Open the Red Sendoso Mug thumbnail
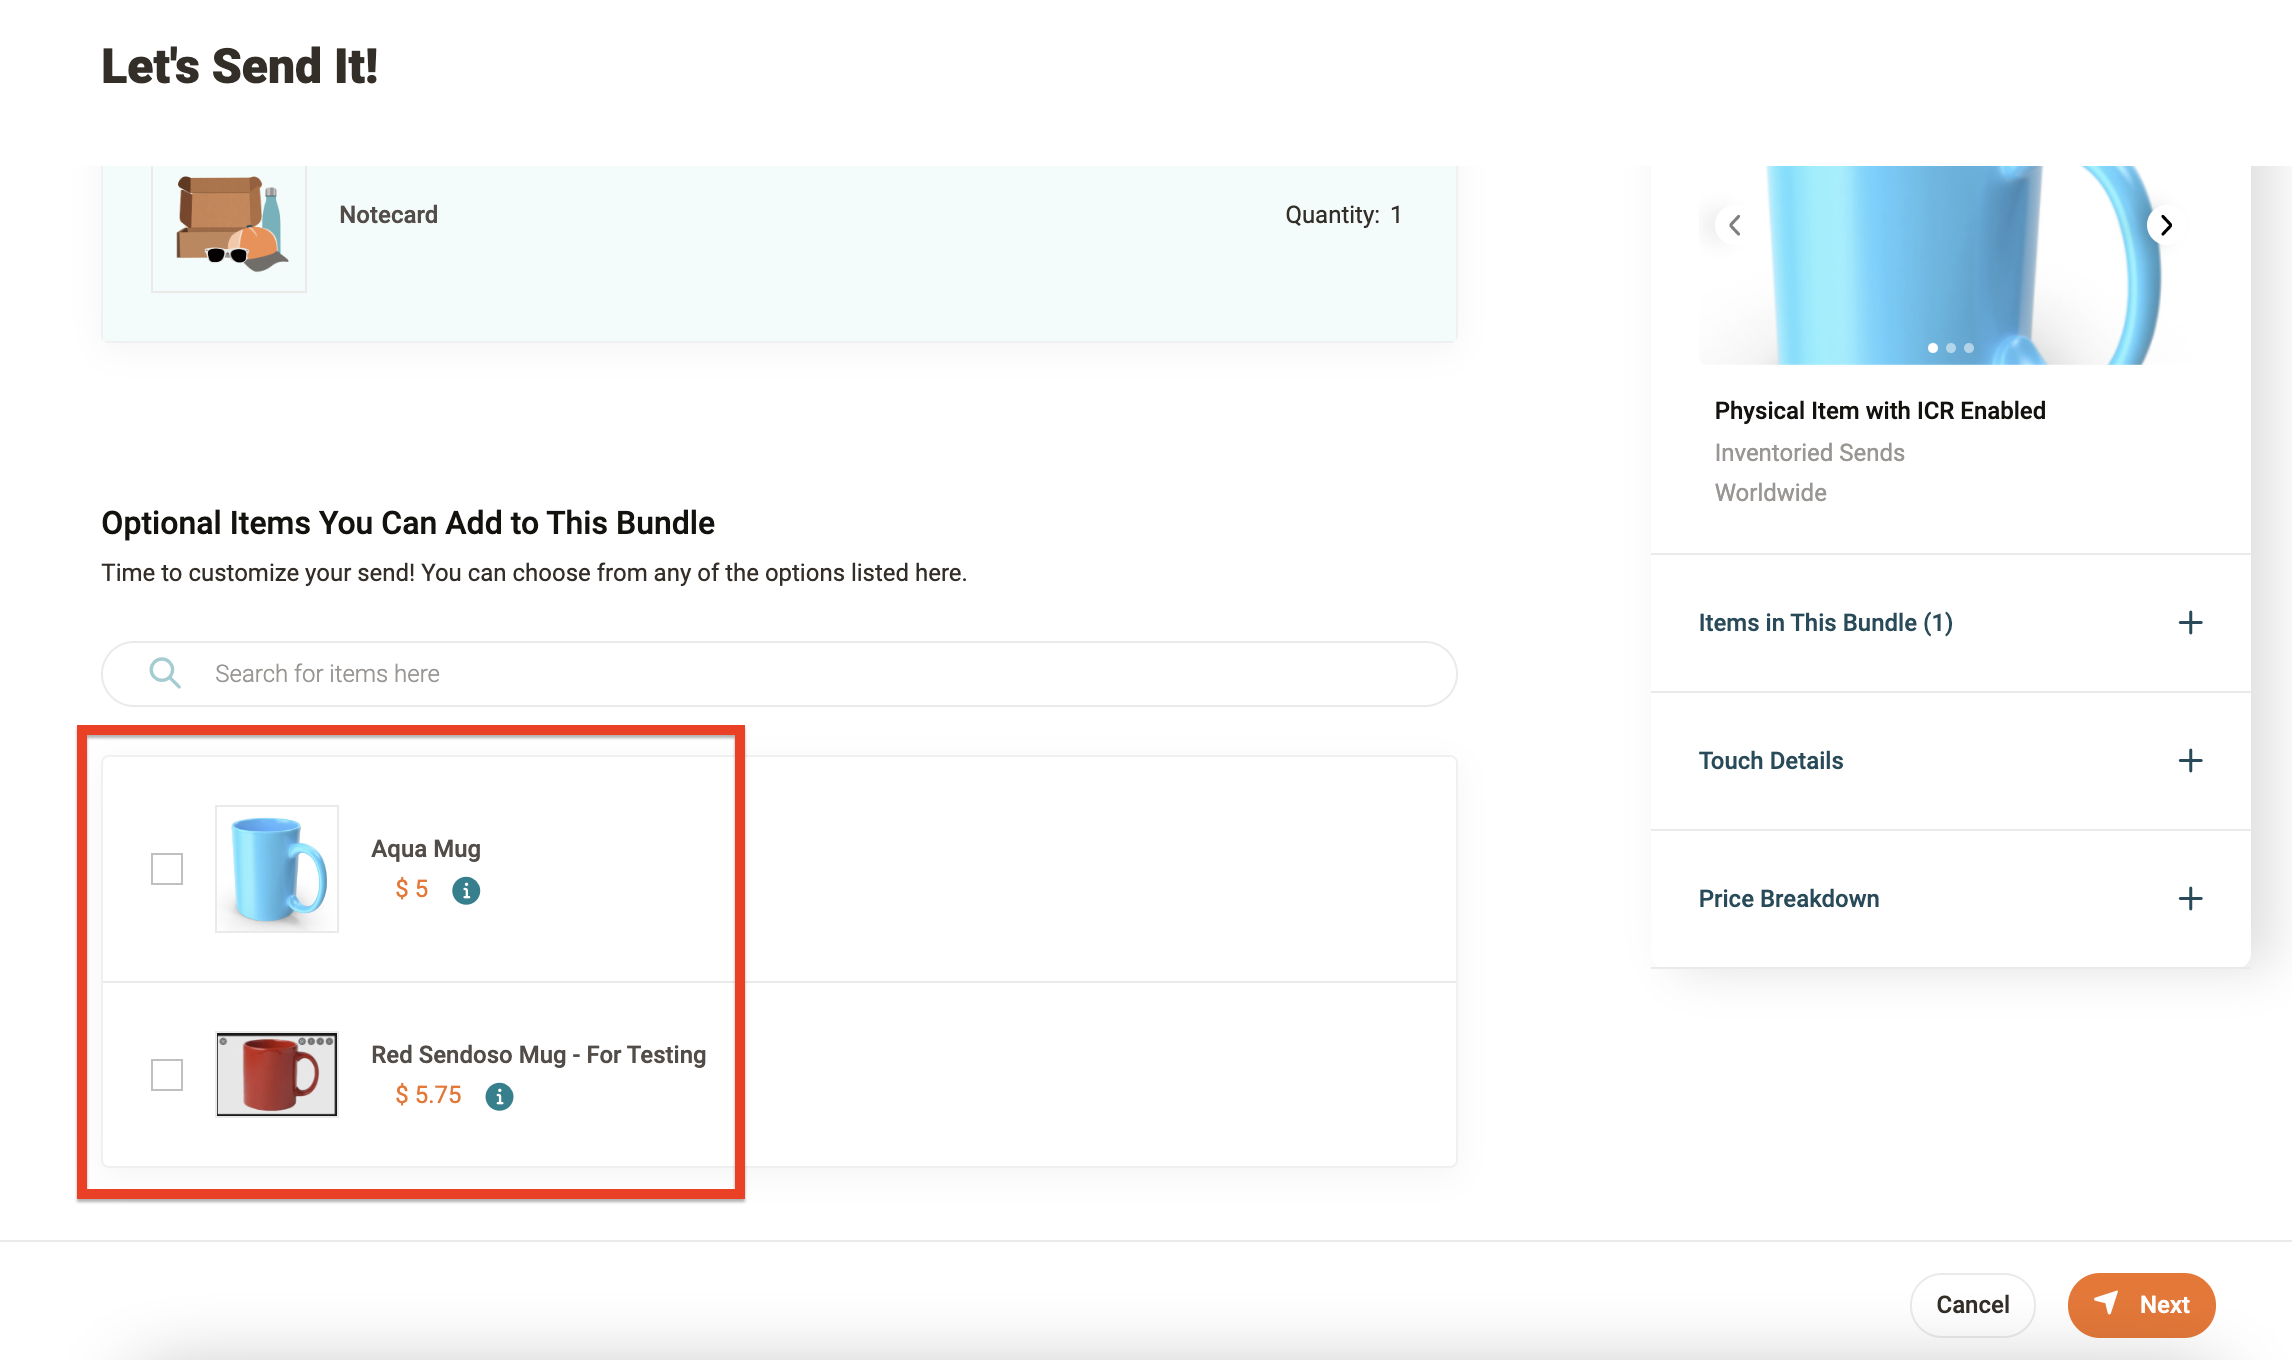 pyautogui.click(x=277, y=1074)
